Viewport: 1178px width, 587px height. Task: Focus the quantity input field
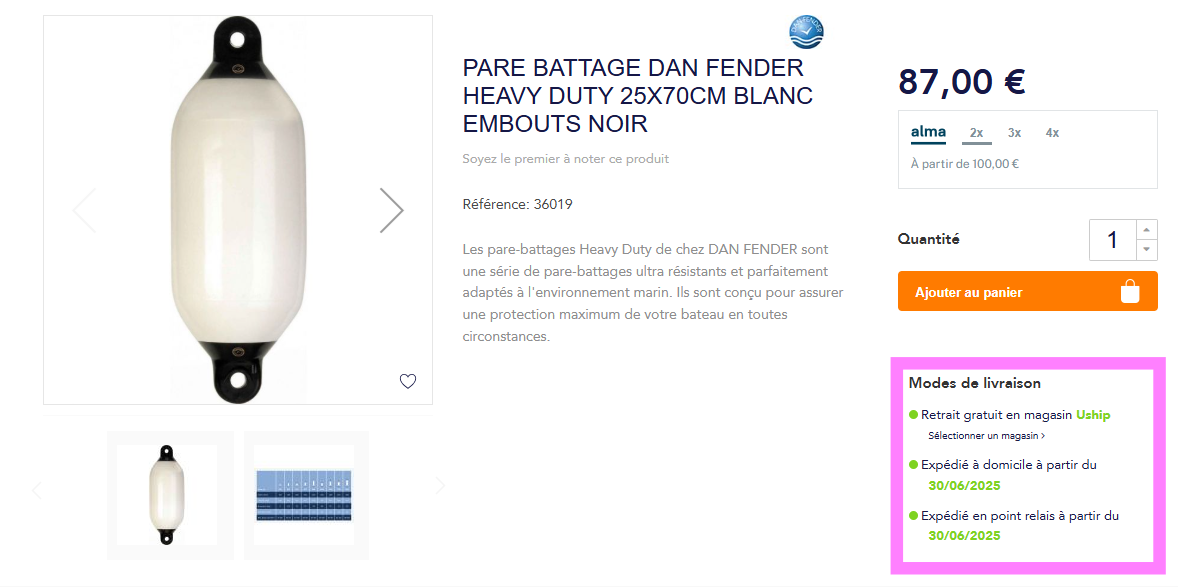(1113, 240)
